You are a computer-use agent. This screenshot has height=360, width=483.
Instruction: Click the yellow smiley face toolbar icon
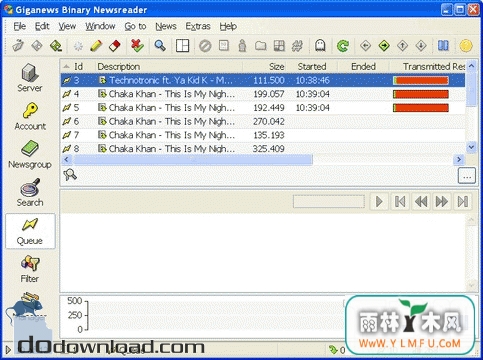[x=466, y=46]
